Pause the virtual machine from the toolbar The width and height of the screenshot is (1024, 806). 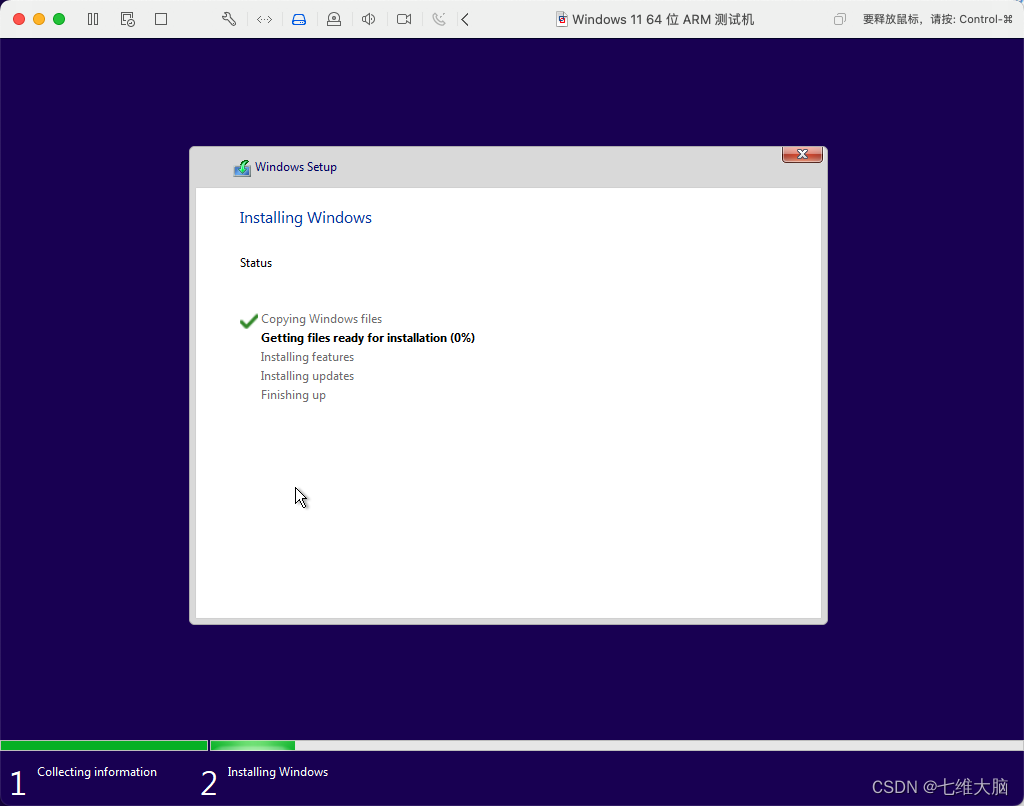pos(93,19)
